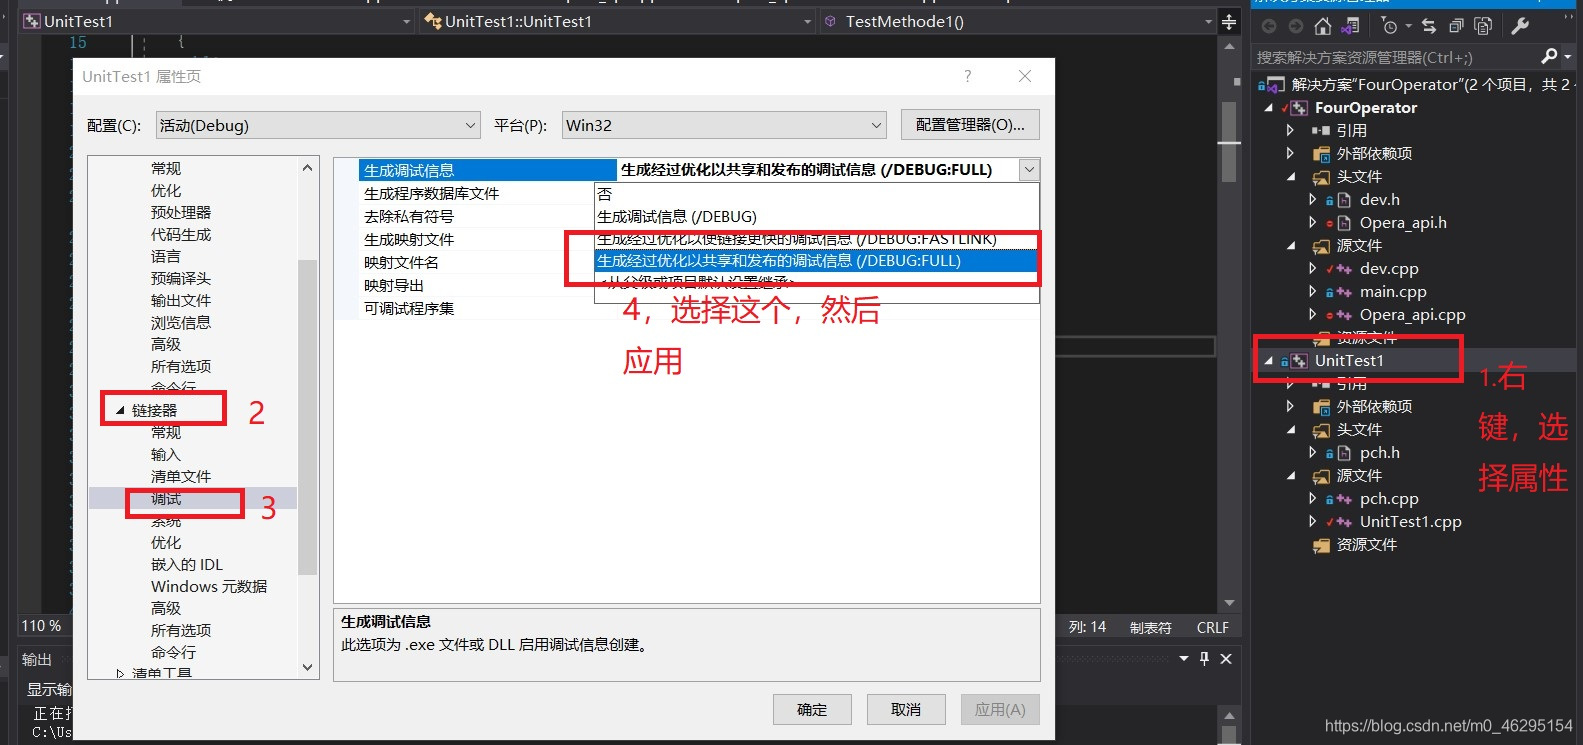The height and width of the screenshot is (745, 1583).
Task: Open the UnitTest1::UnitTest1 class dropdown
Action: [618, 21]
